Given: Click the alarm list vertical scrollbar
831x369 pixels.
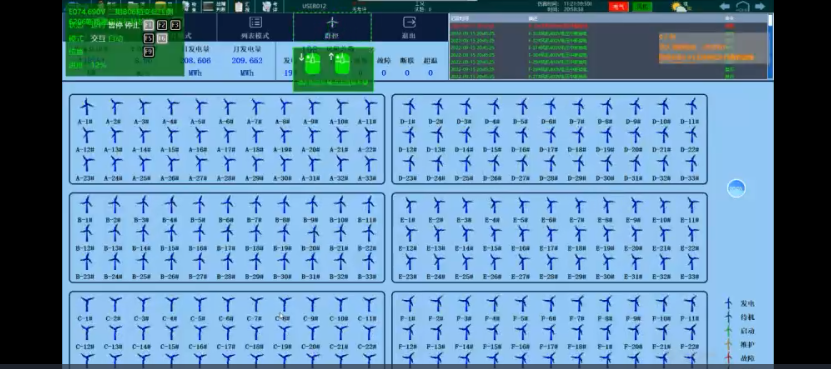Looking at the screenshot, I should 770,46.
